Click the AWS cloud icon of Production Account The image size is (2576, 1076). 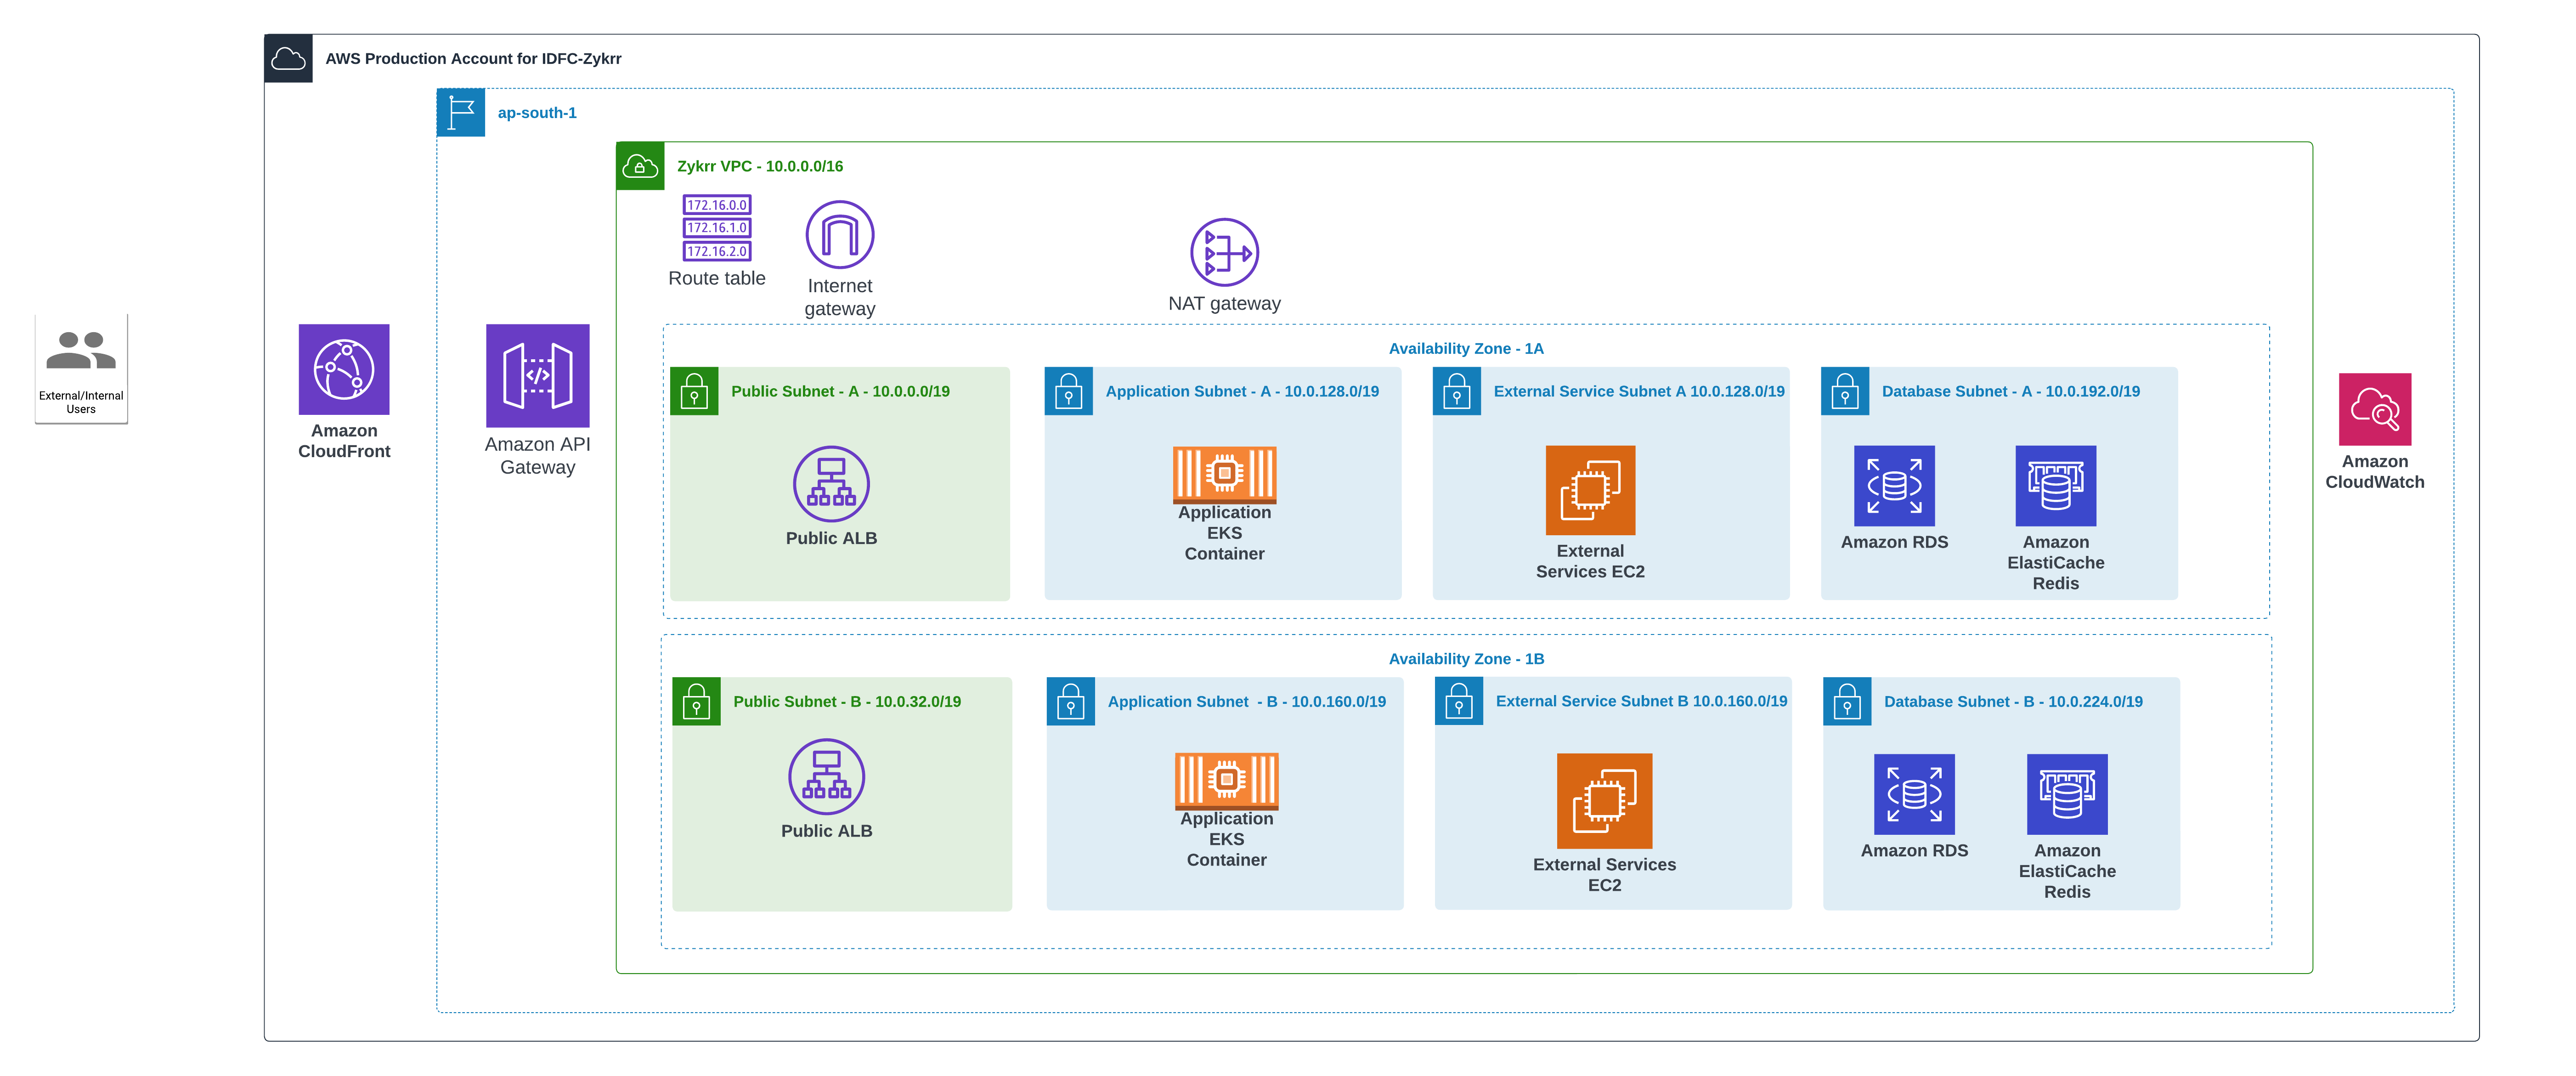[x=288, y=58]
